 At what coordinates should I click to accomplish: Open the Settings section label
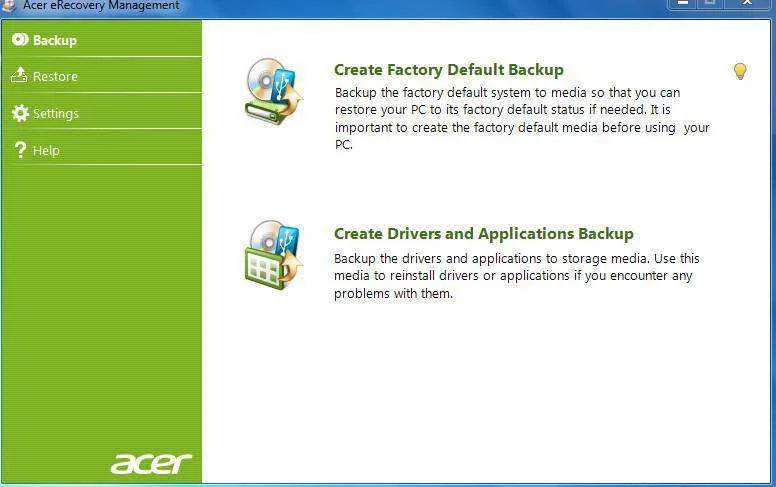(56, 113)
